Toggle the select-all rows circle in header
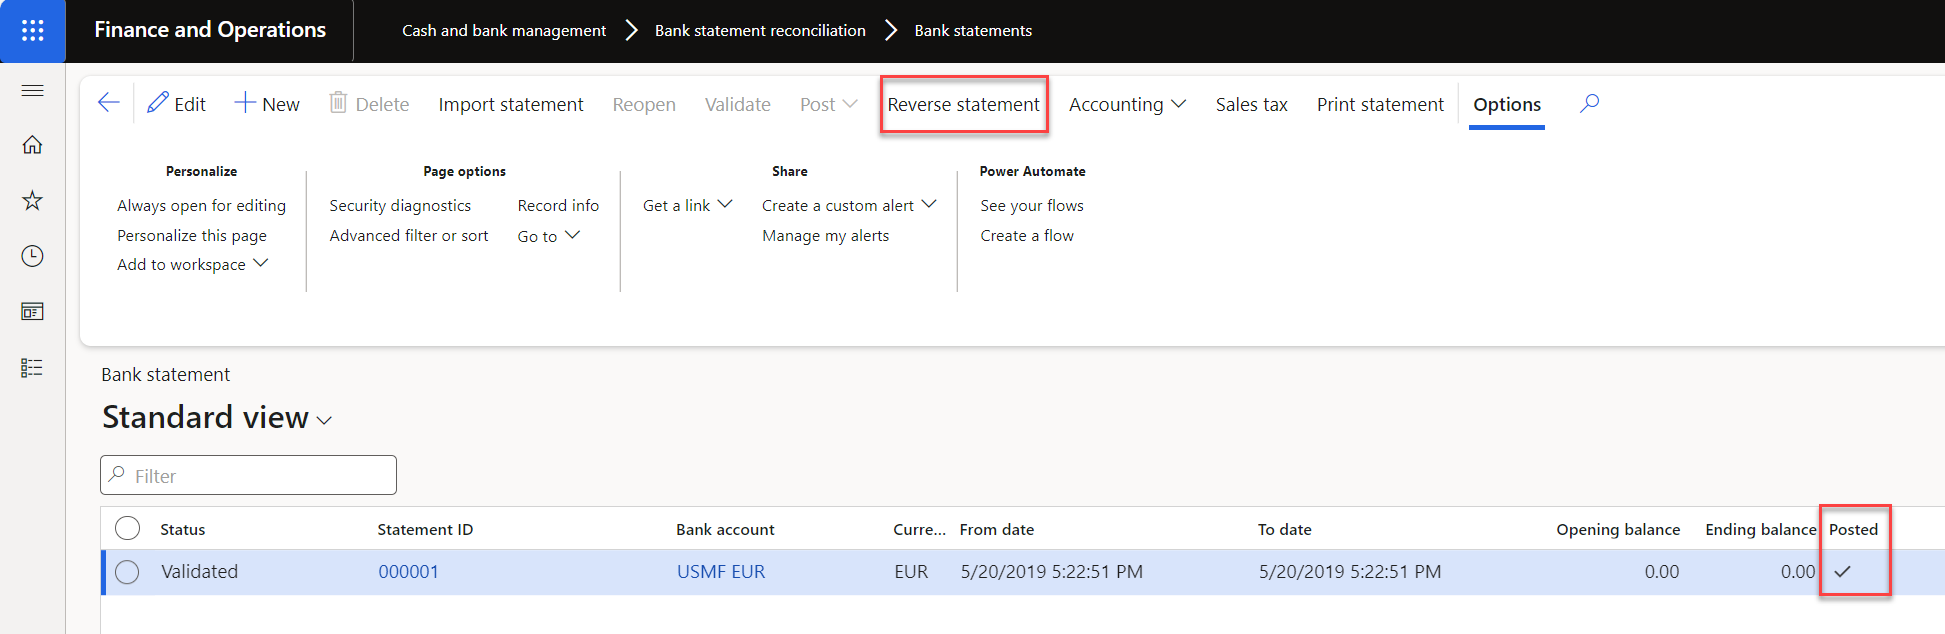 pyautogui.click(x=127, y=529)
